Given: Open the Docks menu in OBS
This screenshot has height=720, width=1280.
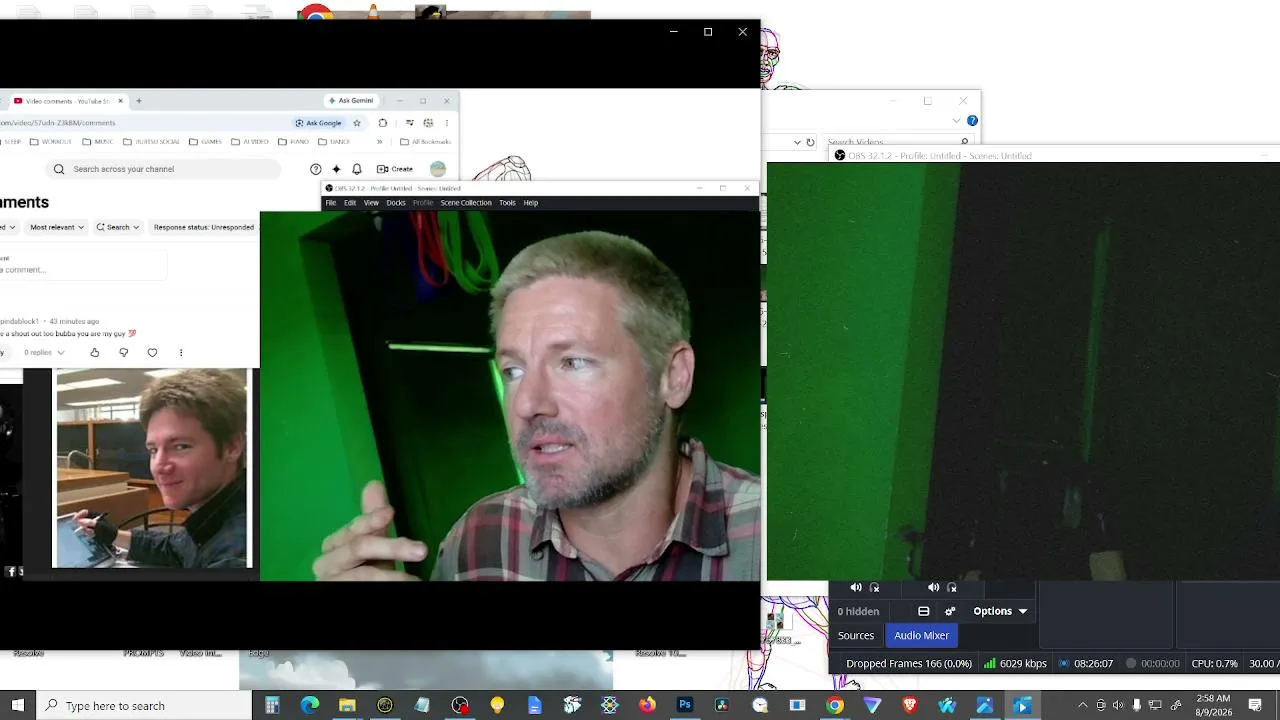Looking at the screenshot, I should [396, 203].
